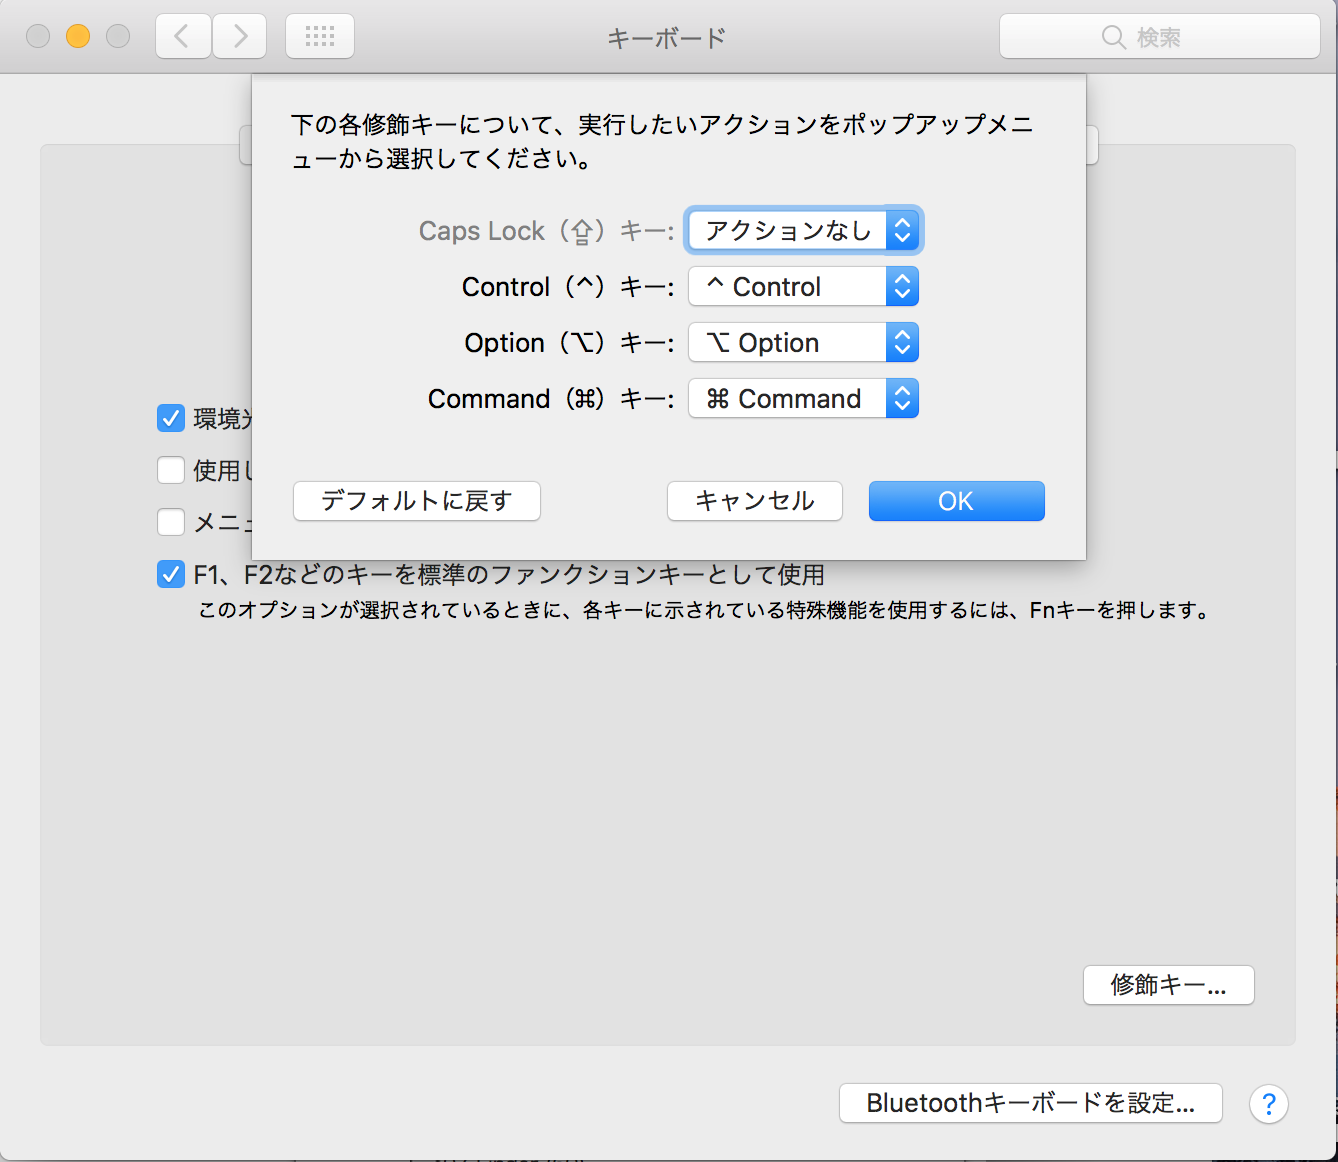This screenshot has width=1338, height=1162.
Task: Click the forward navigation arrow in the toolbar
Action: (x=238, y=36)
